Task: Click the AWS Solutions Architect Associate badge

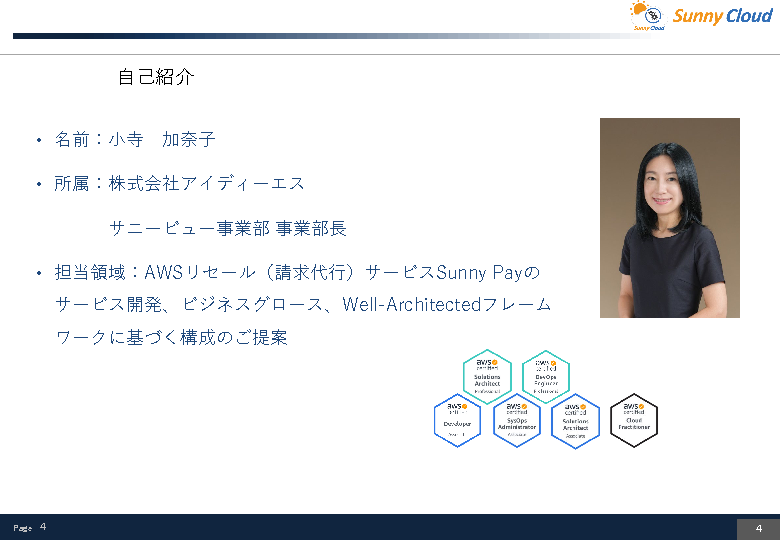Action: pos(575,420)
